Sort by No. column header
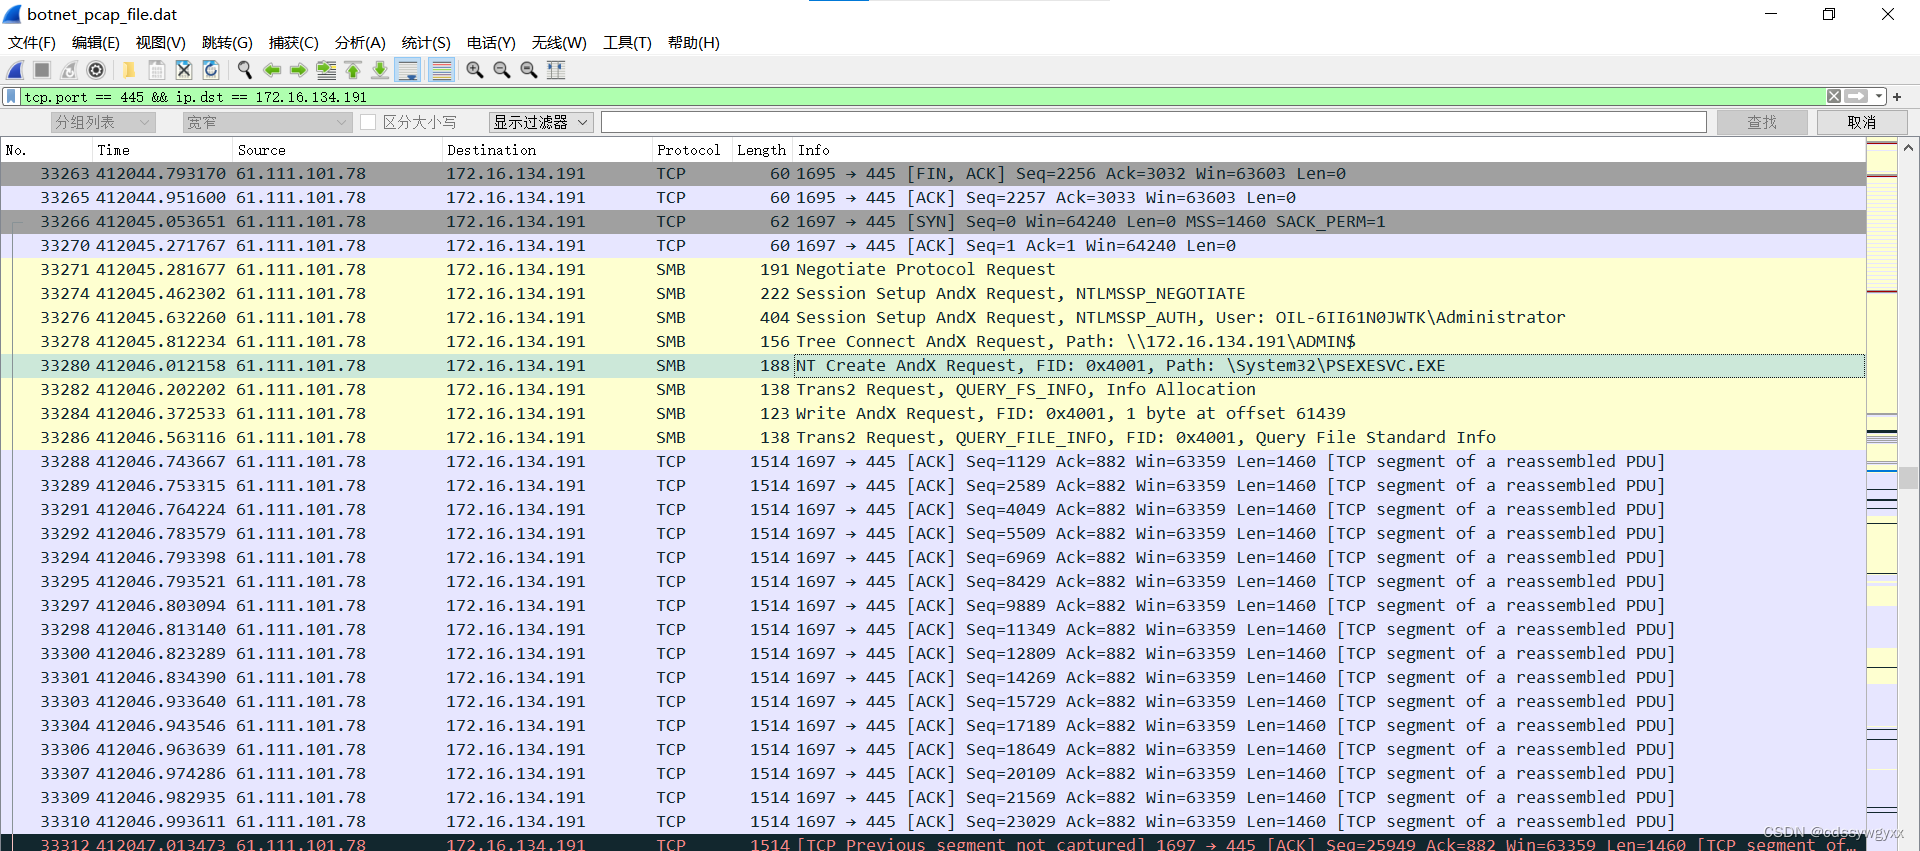The width and height of the screenshot is (1920, 851). point(46,150)
